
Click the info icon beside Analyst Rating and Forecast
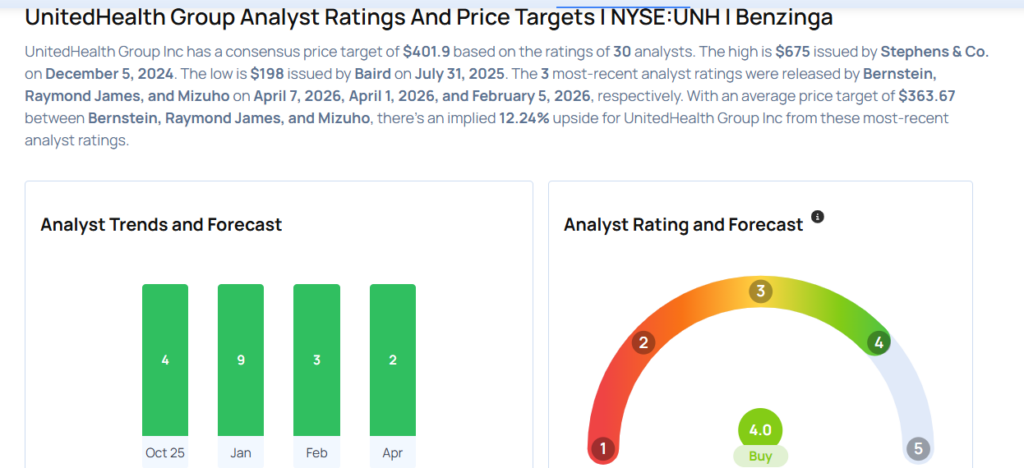point(818,217)
